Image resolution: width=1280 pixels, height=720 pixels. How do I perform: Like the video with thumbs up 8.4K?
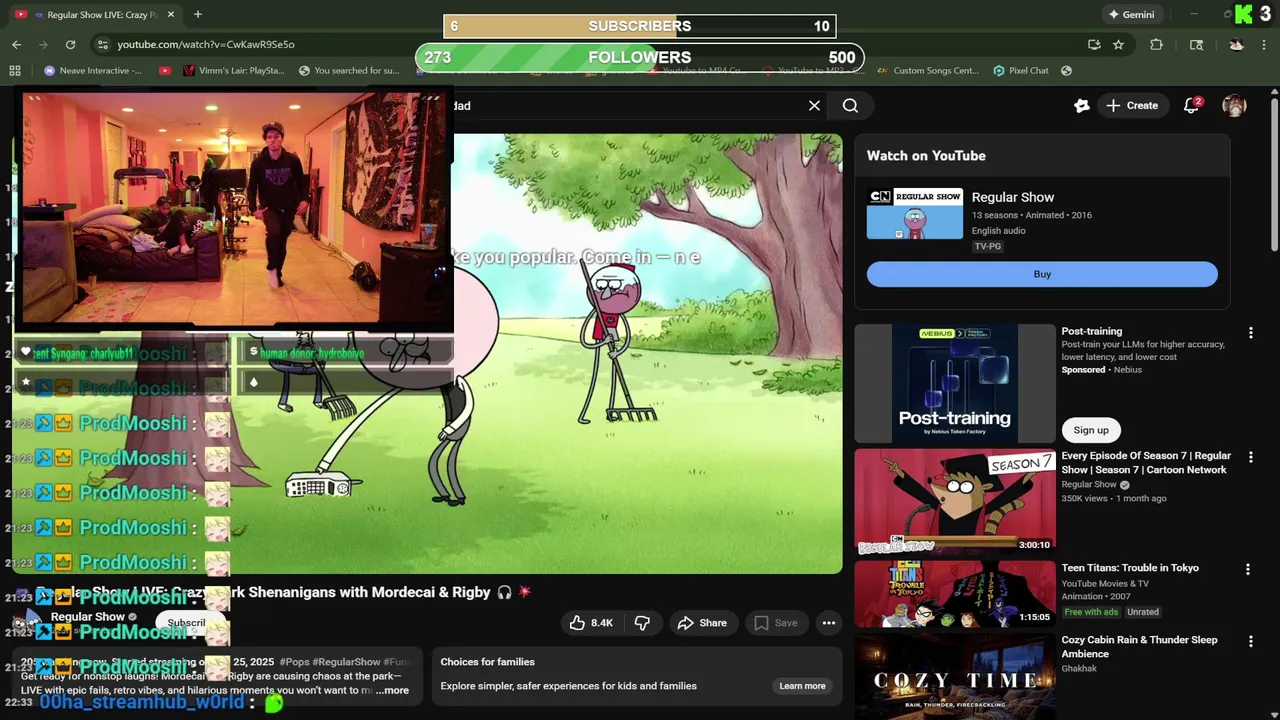tap(591, 623)
